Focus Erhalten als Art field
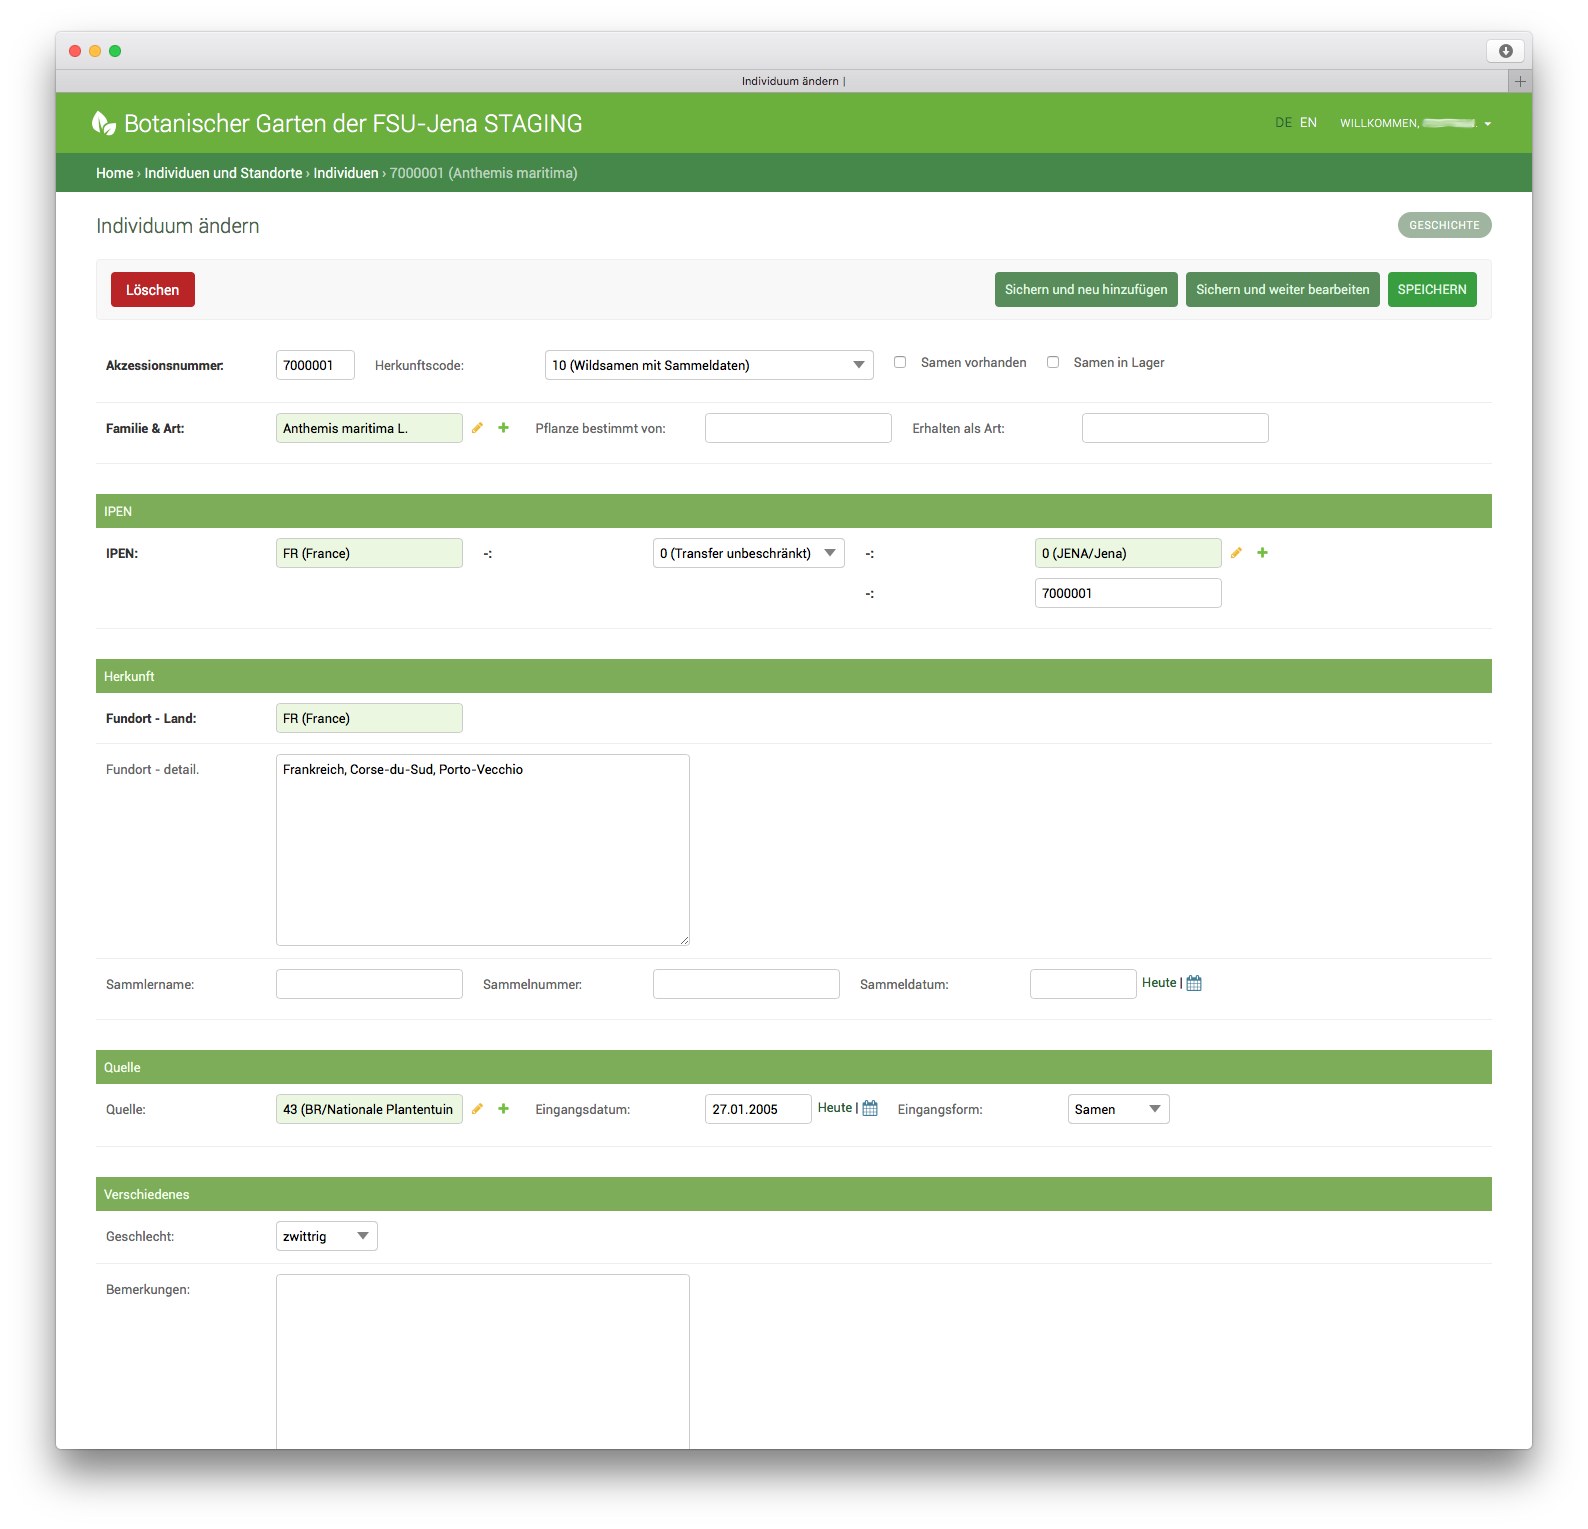 (1175, 428)
